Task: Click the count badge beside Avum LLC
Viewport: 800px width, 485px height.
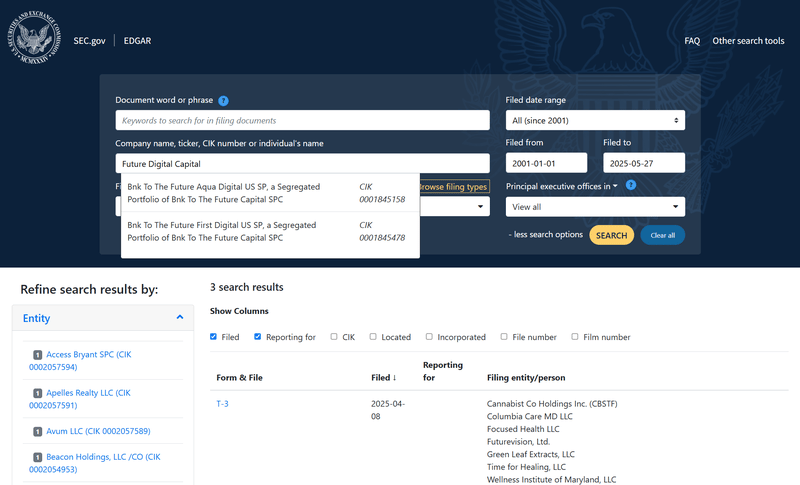Action: 37,431
